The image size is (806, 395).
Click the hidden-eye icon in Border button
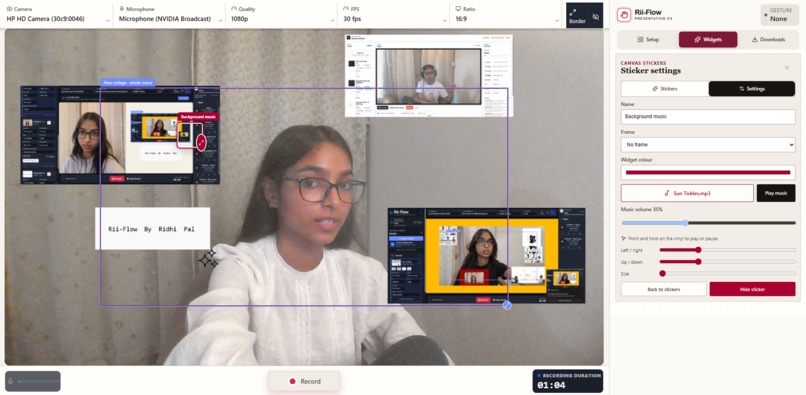[596, 16]
